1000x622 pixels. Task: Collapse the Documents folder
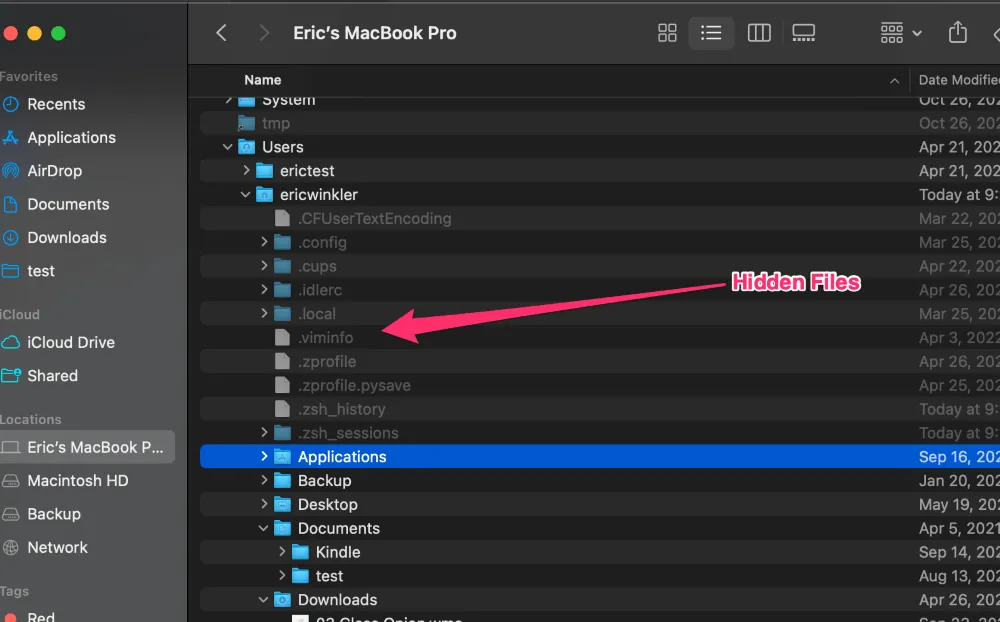[264, 529]
